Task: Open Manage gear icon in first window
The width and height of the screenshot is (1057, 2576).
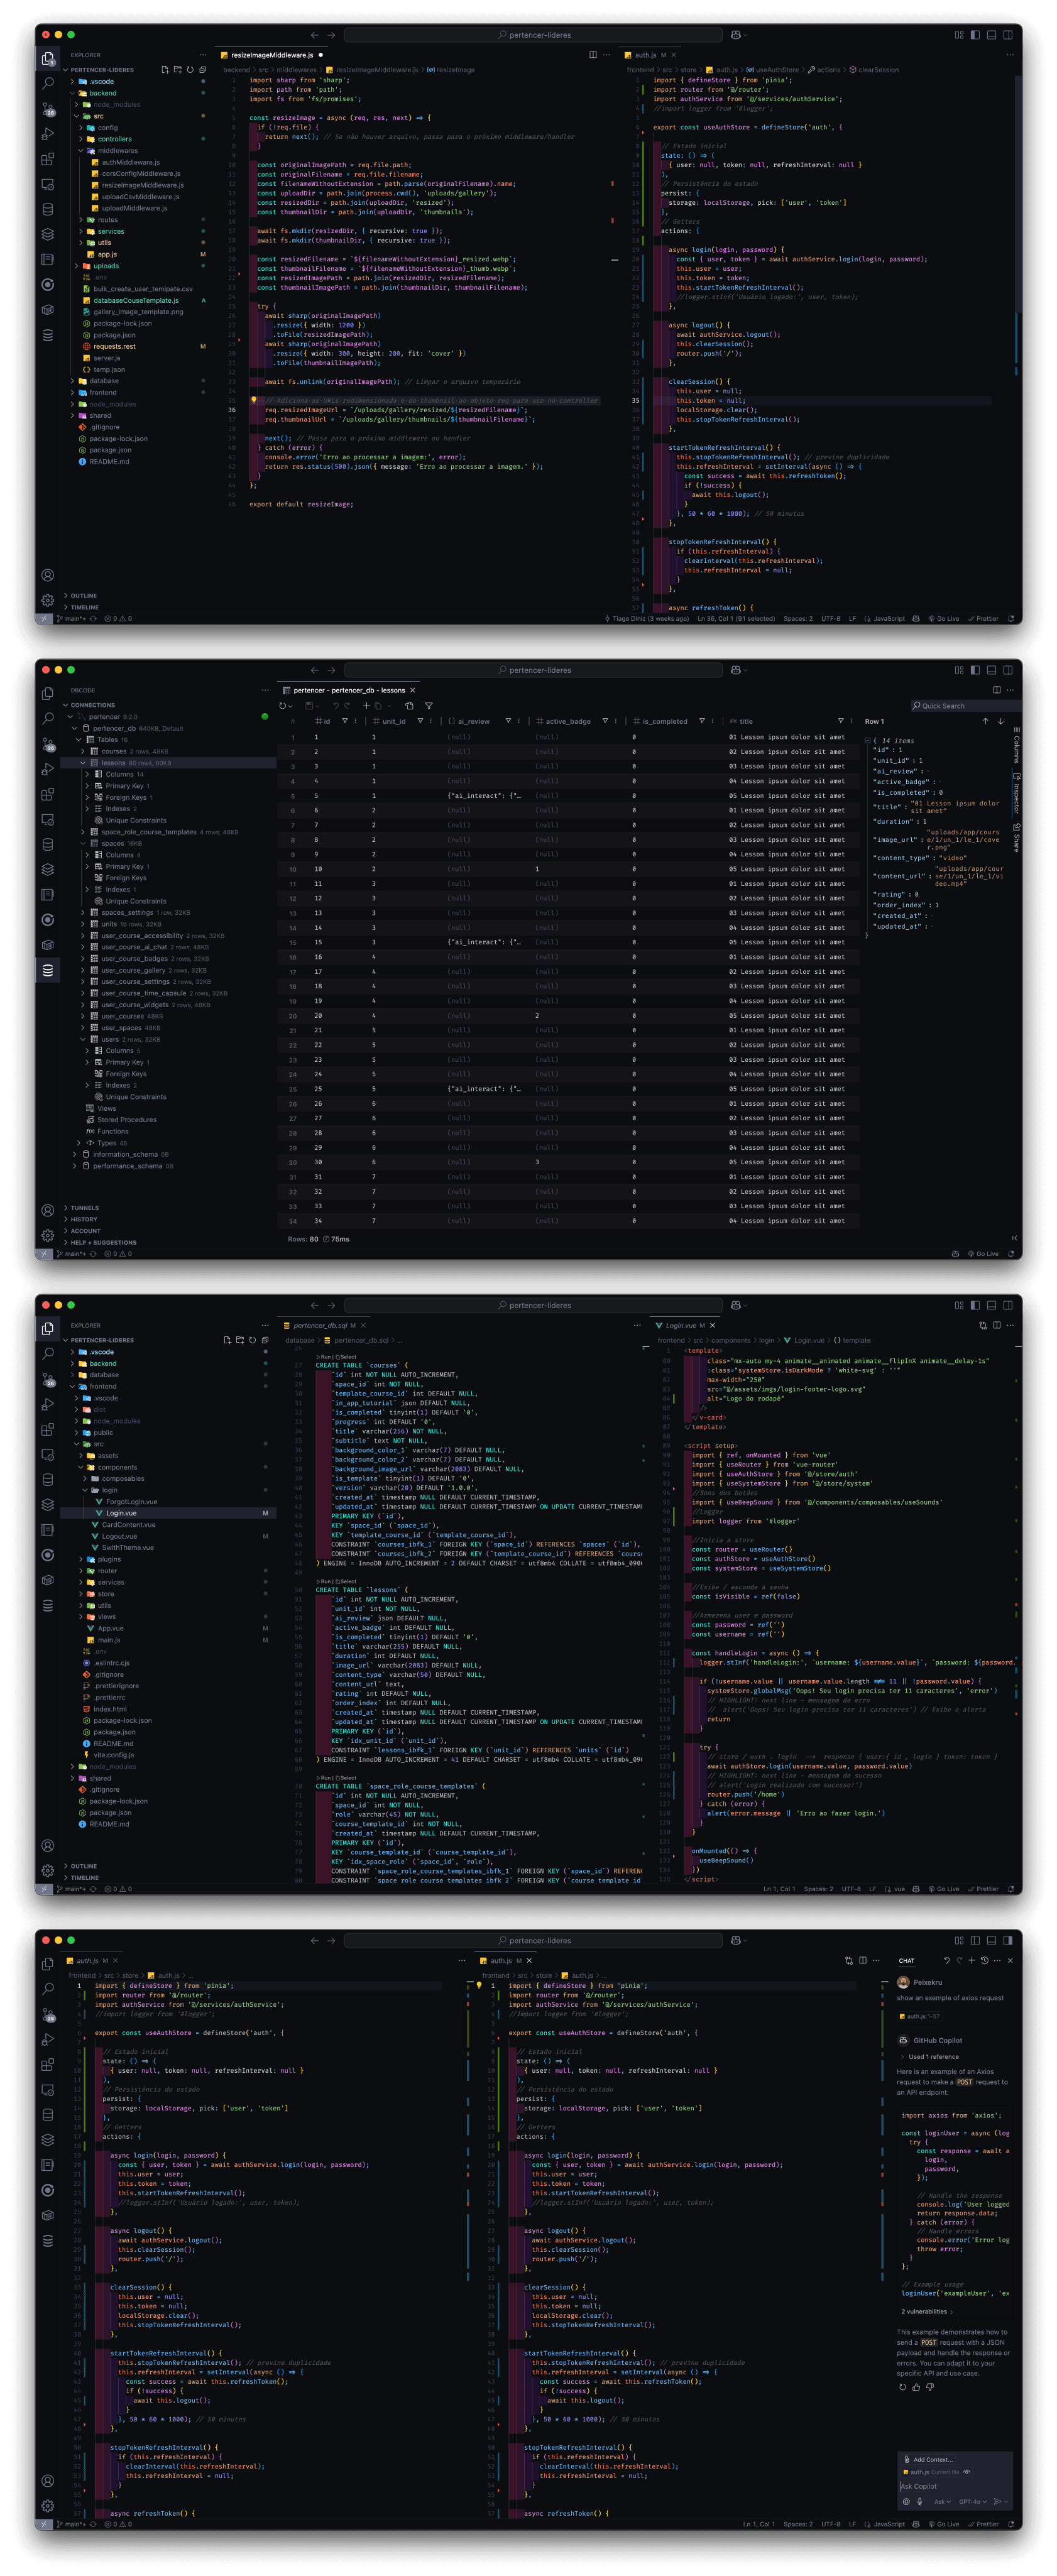Action: [48, 600]
